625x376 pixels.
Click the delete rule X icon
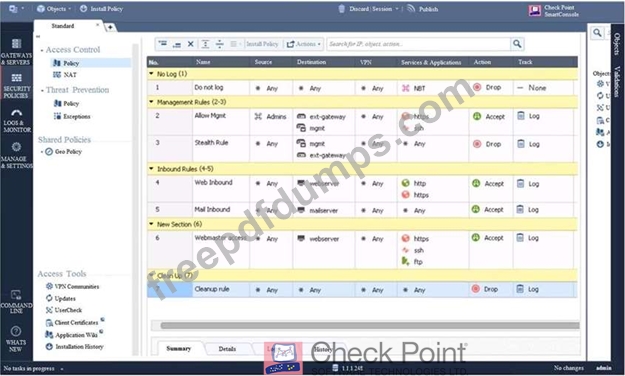click(x=191, y=44)
